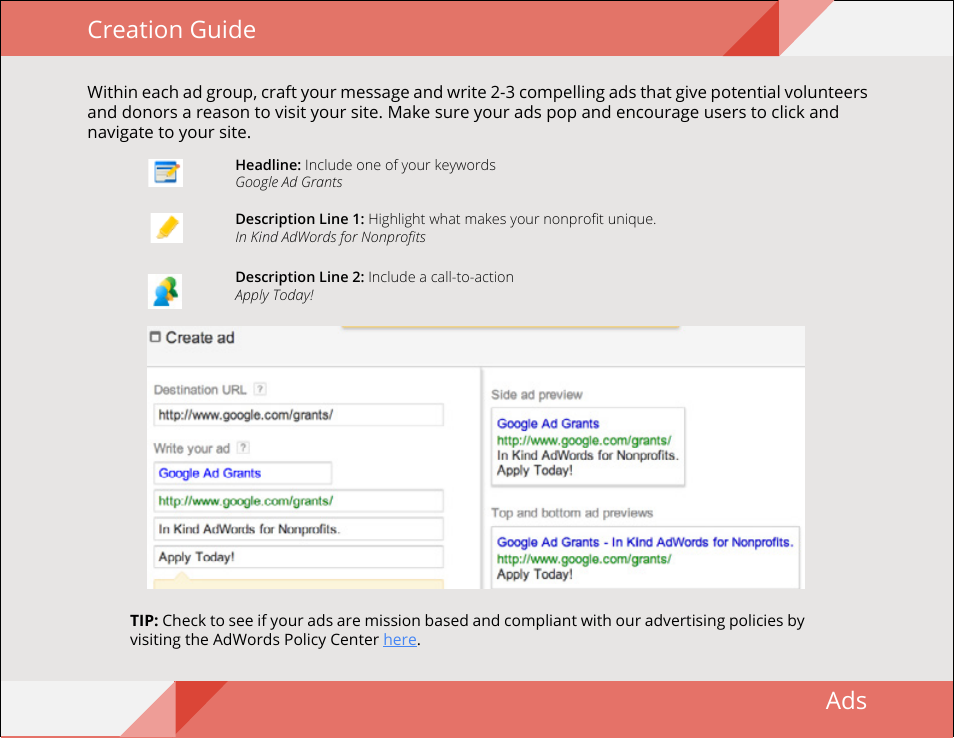Click the headline field containing Google Ad Grants
Viewport: 954px width, 738px height.
[x=242, y=473]
